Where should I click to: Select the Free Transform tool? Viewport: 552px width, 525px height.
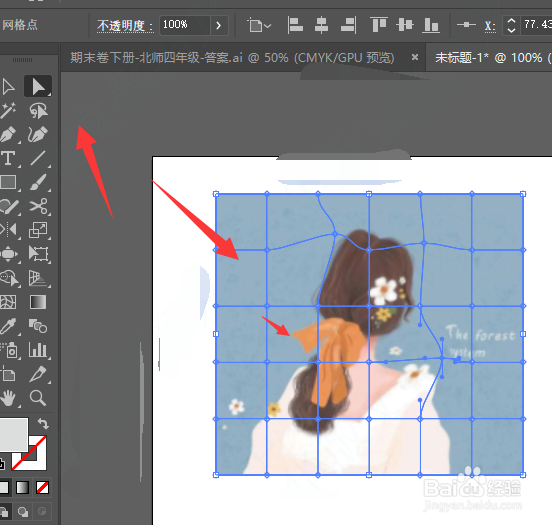tap(38, 254)
